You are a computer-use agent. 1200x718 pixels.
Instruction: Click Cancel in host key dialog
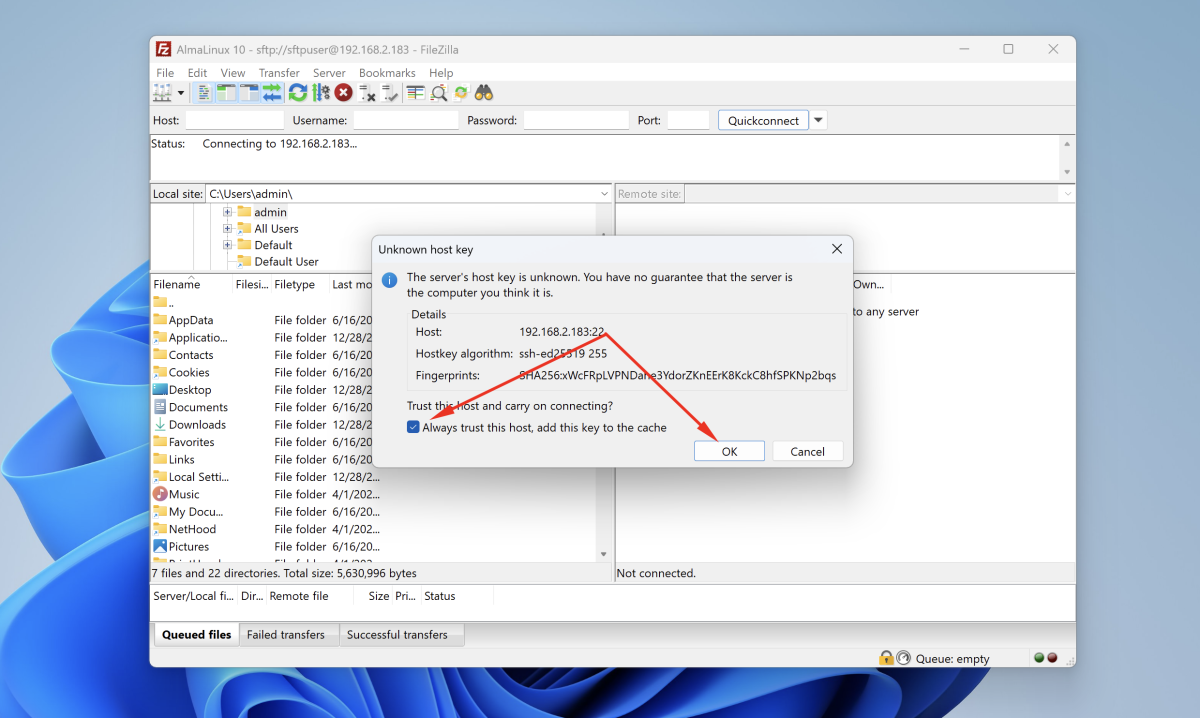807,451
